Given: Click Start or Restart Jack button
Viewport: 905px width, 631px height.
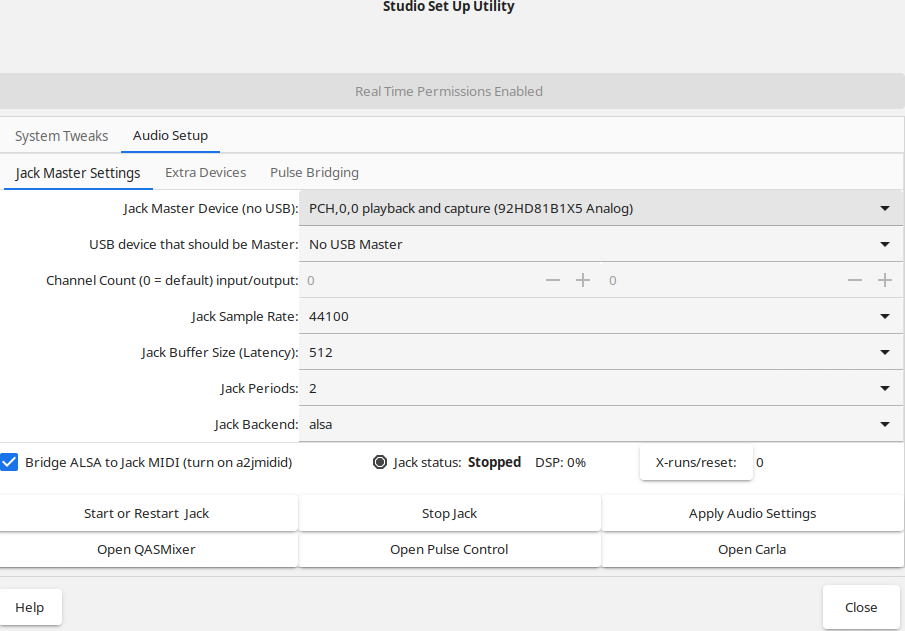Looking at the screenshot, I should tap(147, 513).
